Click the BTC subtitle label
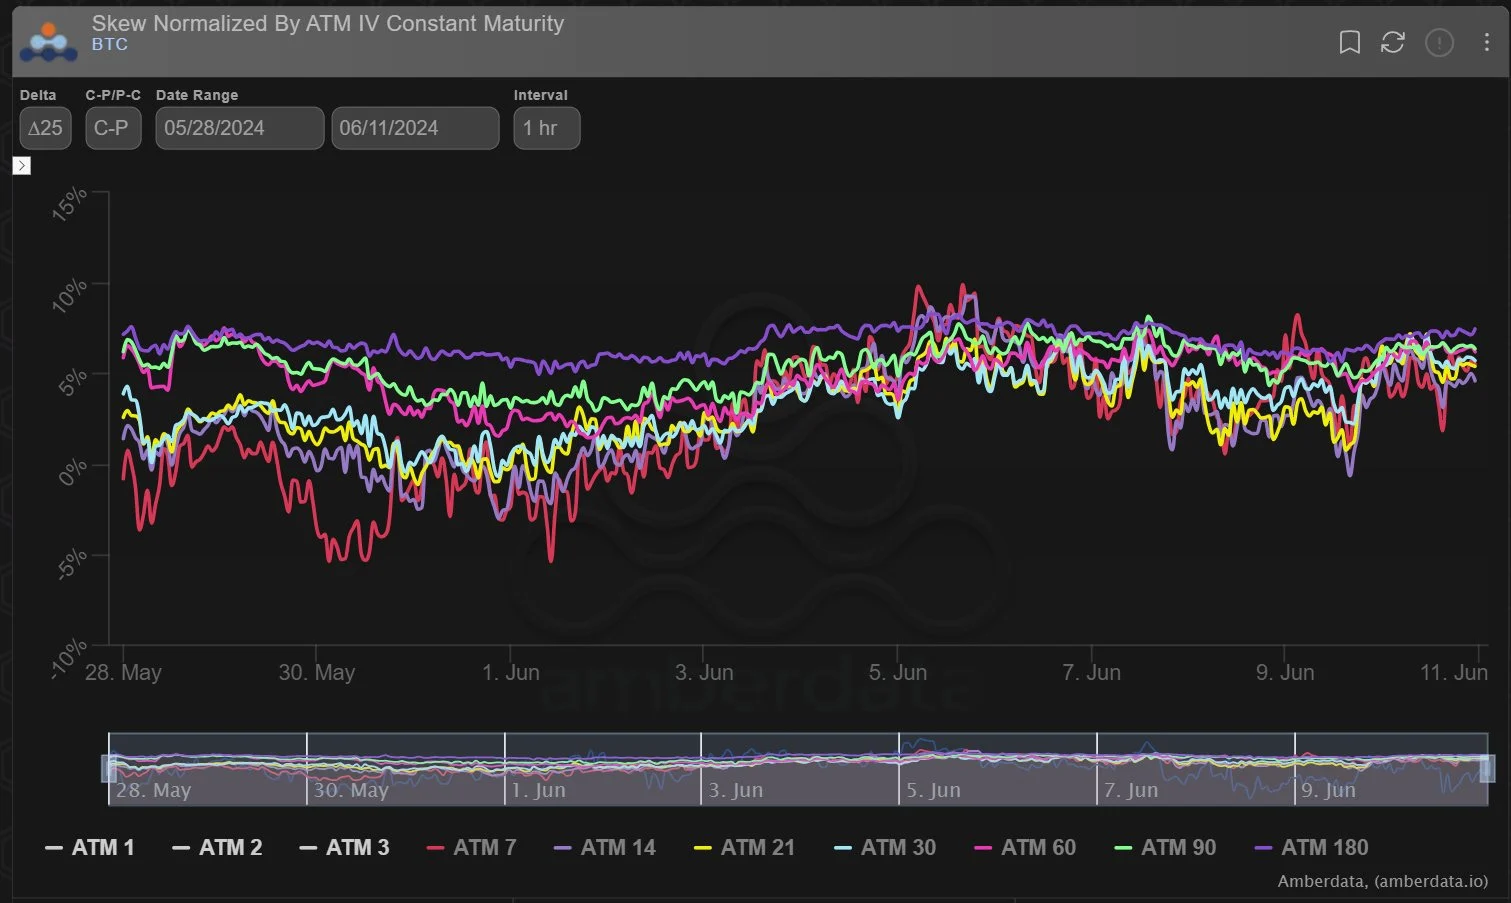Viewport: 1511px width, 903px height. coord(110,45)
